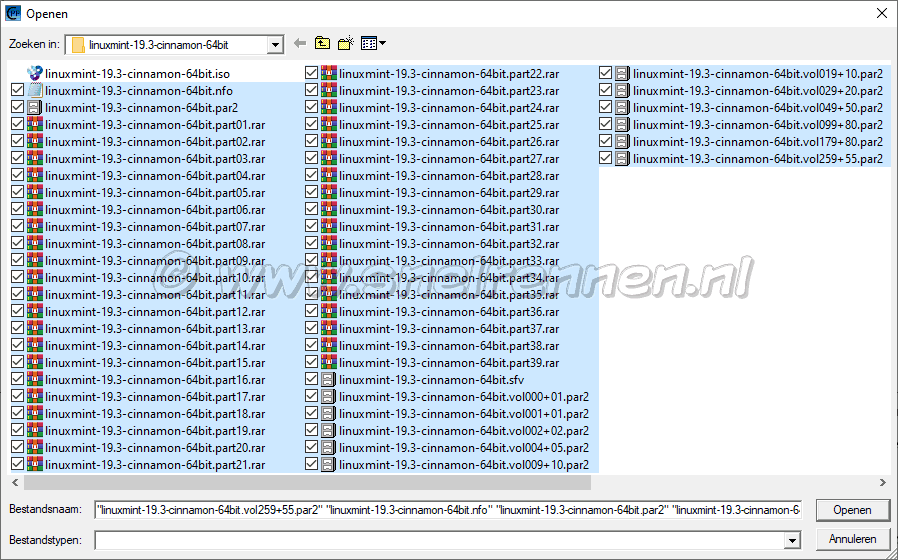
Task: Click the RAR icon of part01.rar
Action: (35, 124)
